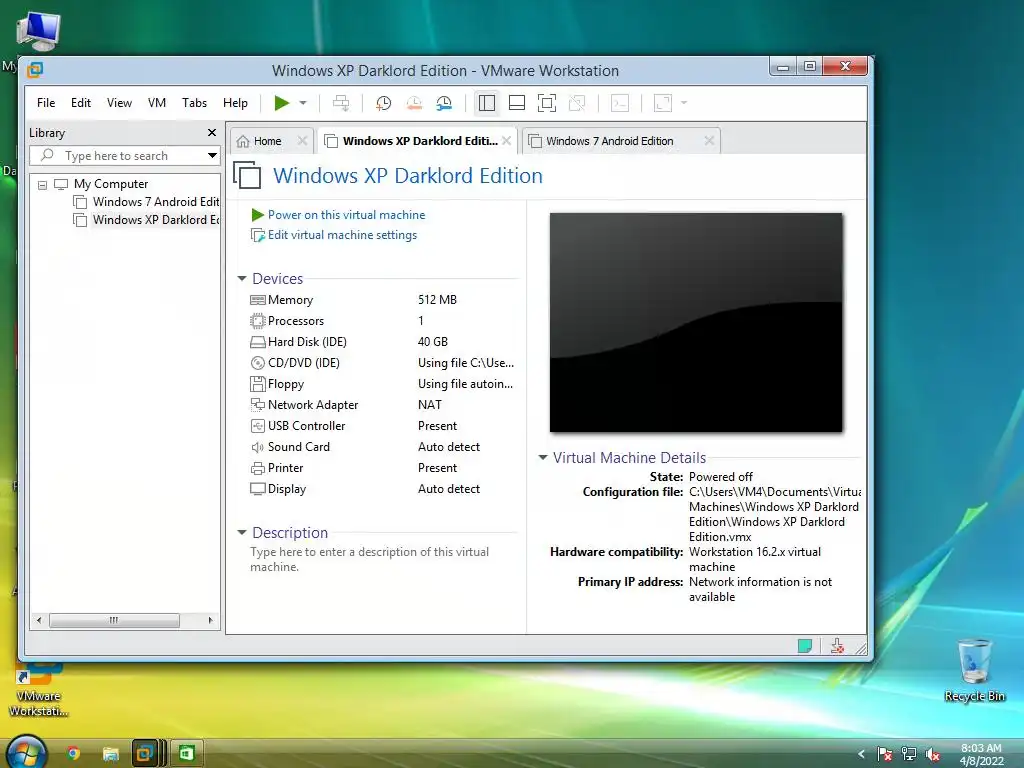Viewport: 1024px width, 768px height.
Task: Click the Display device entry
Action: pyautogui.click(x=287, y=488)
